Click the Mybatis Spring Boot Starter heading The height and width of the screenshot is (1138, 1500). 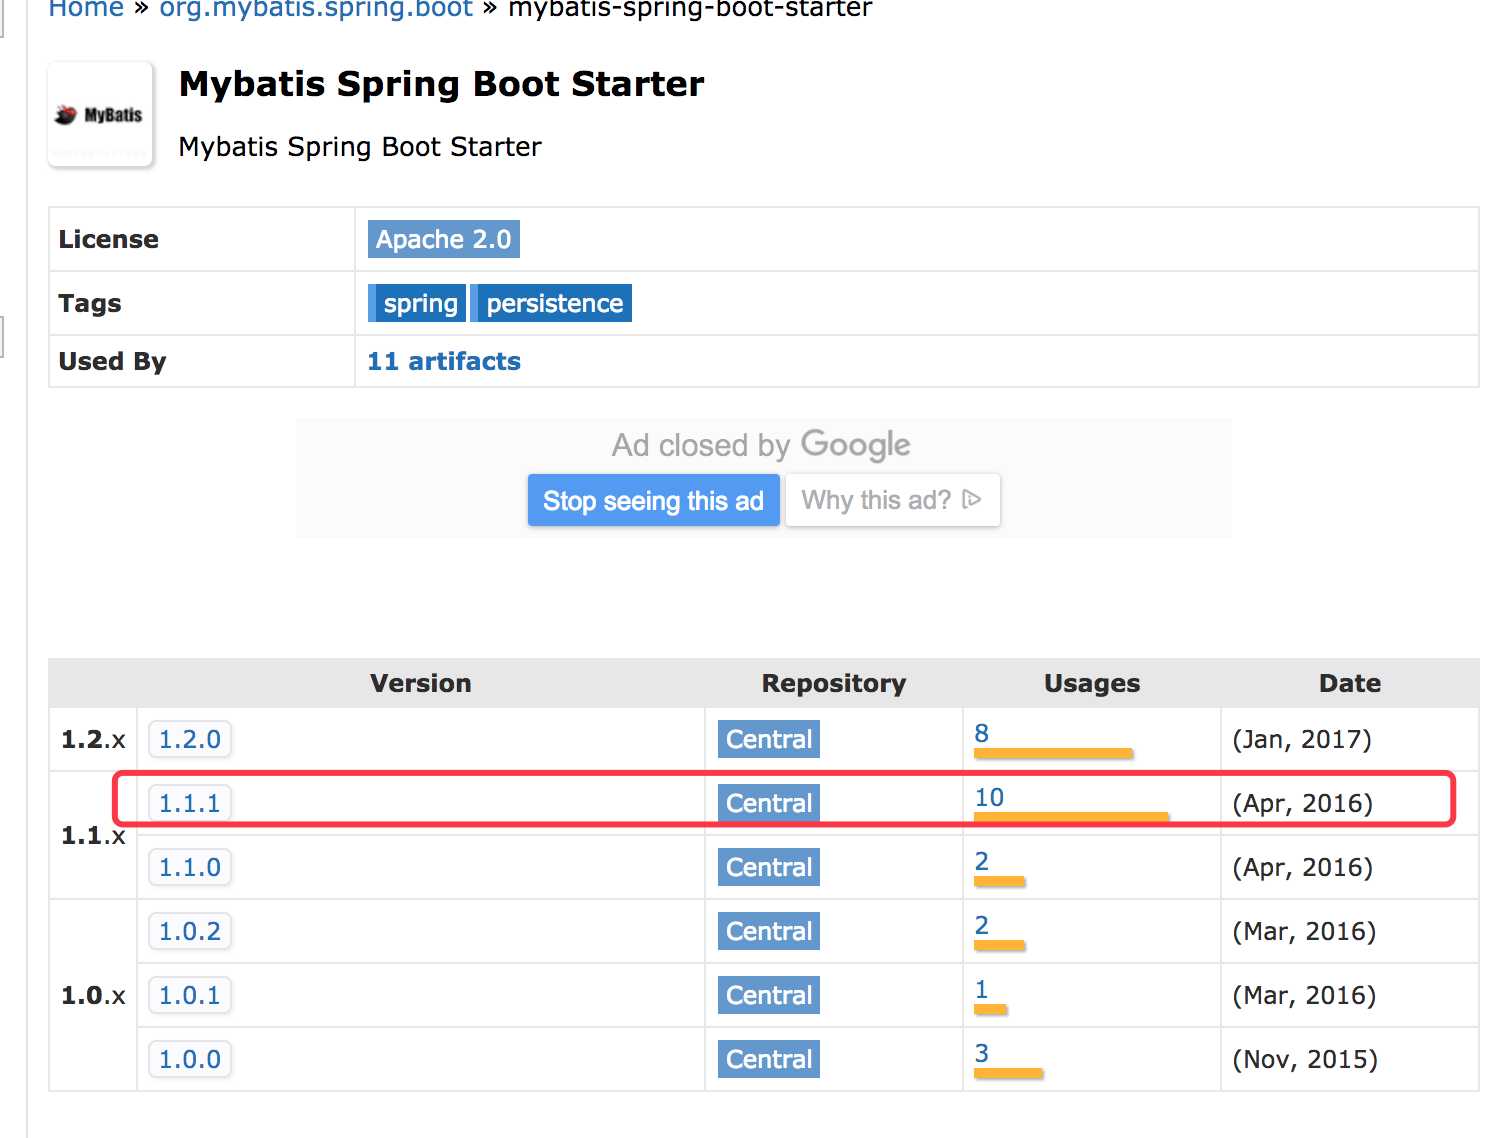click(x=441, y=84)
